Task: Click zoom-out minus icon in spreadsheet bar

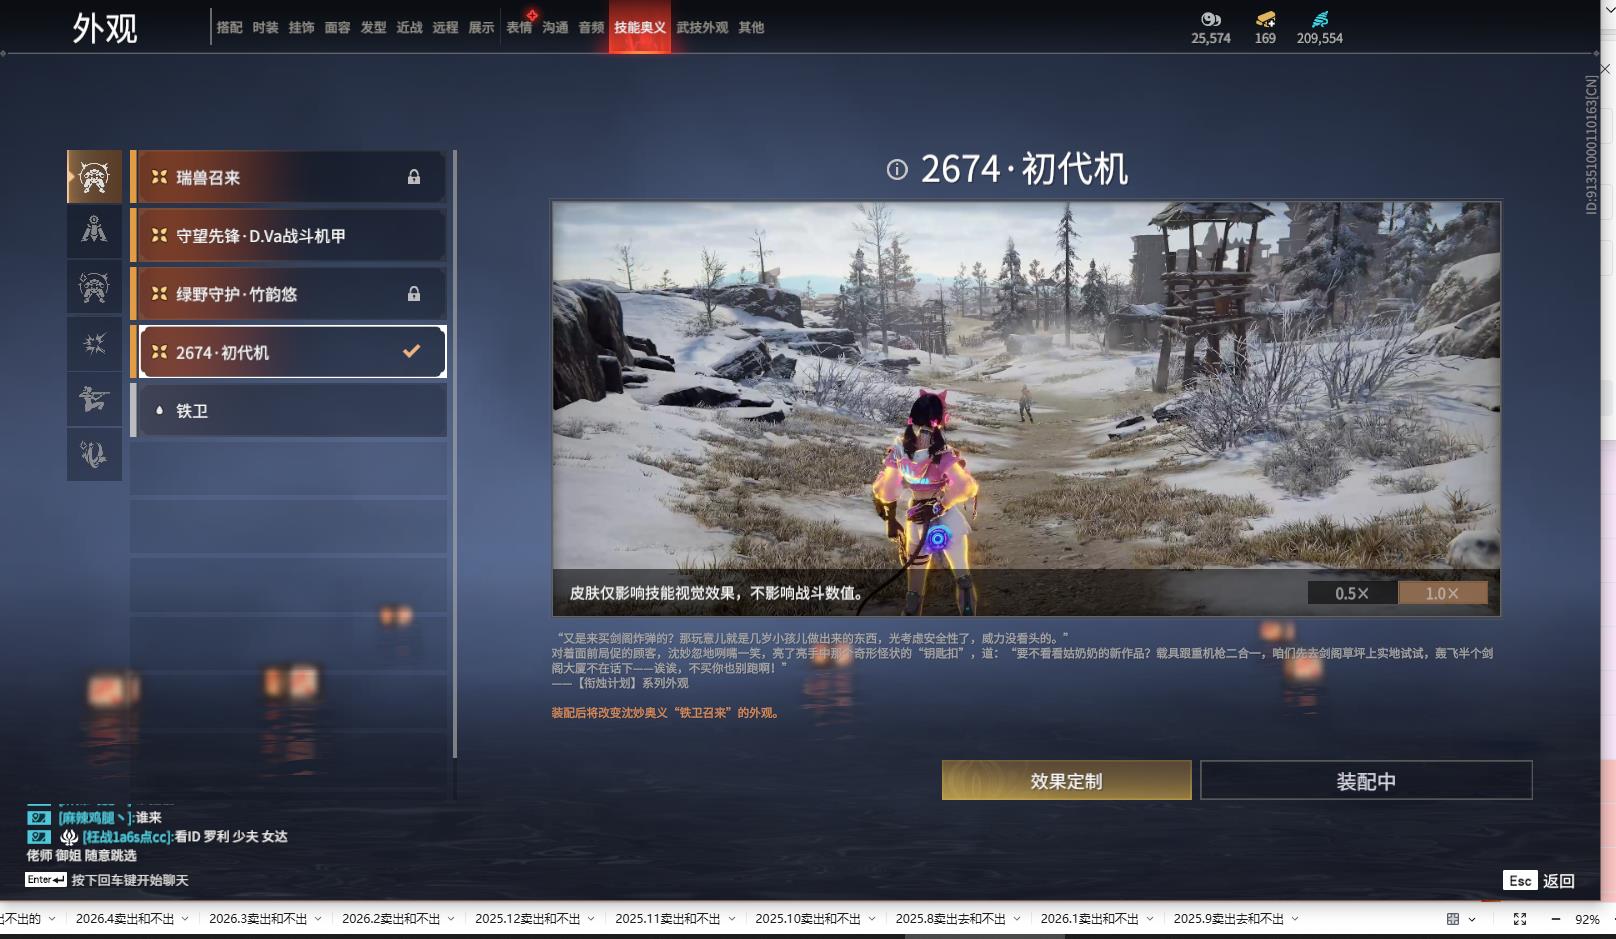Action: coord(1555,919)
